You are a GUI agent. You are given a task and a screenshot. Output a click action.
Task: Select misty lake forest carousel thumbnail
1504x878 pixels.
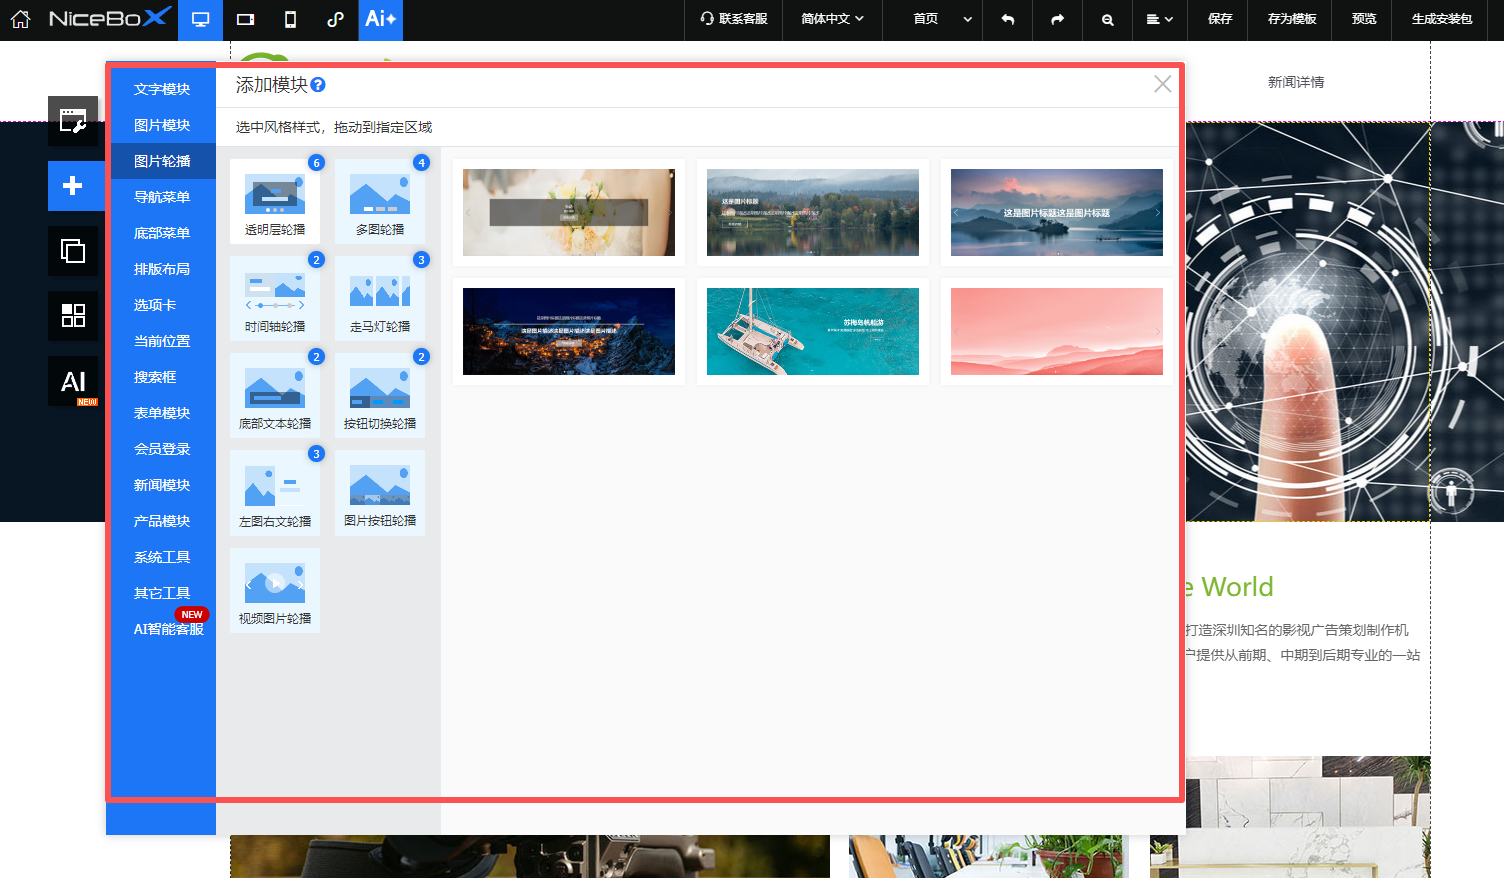click(x=813, y=212)
